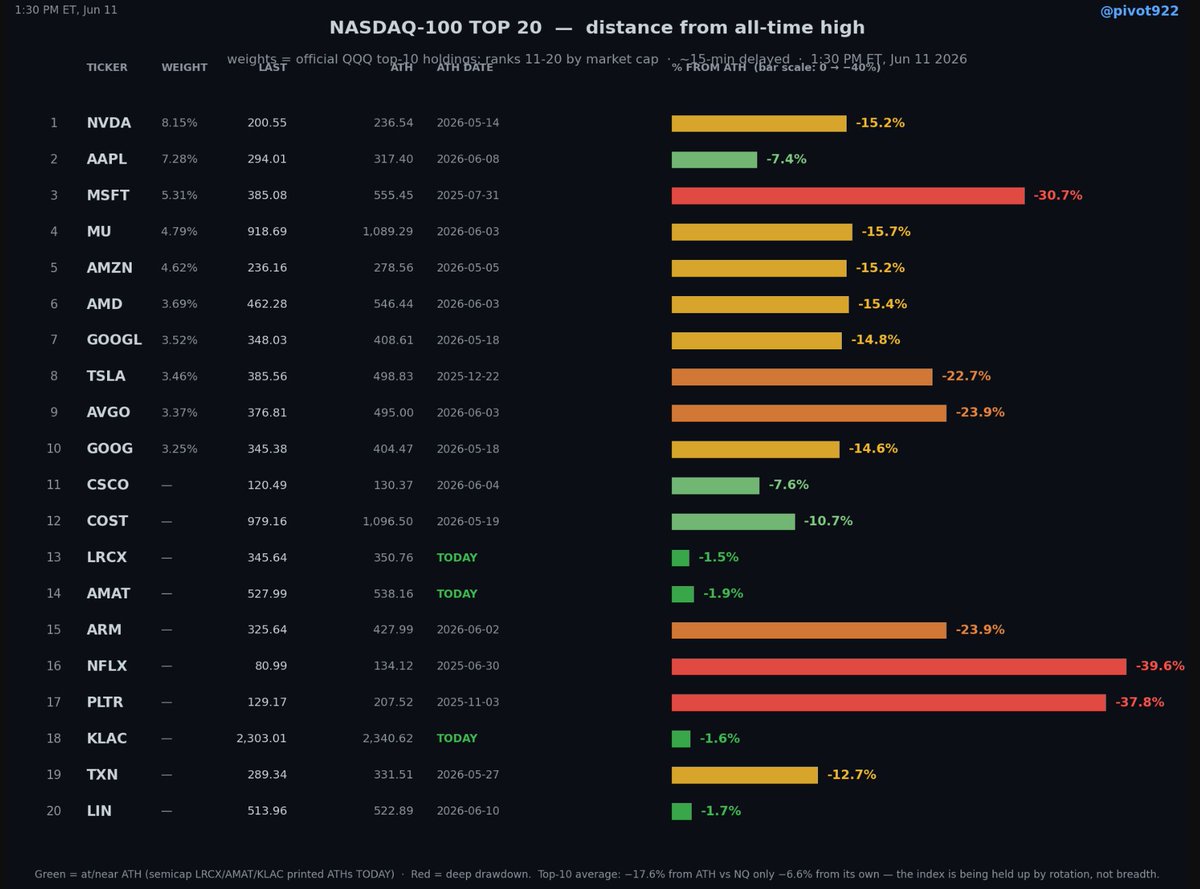Image resolution: width=1200 pixels, height=889 pixels.
Task: Click the GOOGL ticker
Action: tap(114, 340)
